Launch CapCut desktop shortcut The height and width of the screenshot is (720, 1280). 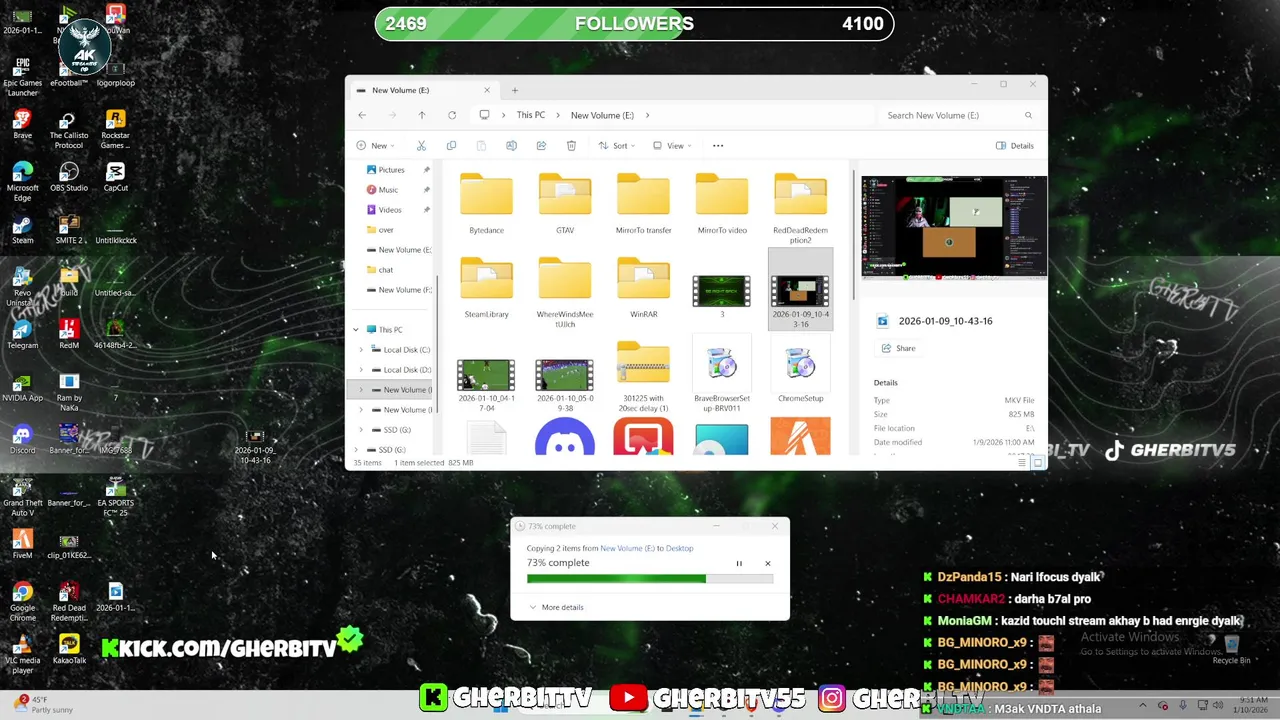point(116,178)
